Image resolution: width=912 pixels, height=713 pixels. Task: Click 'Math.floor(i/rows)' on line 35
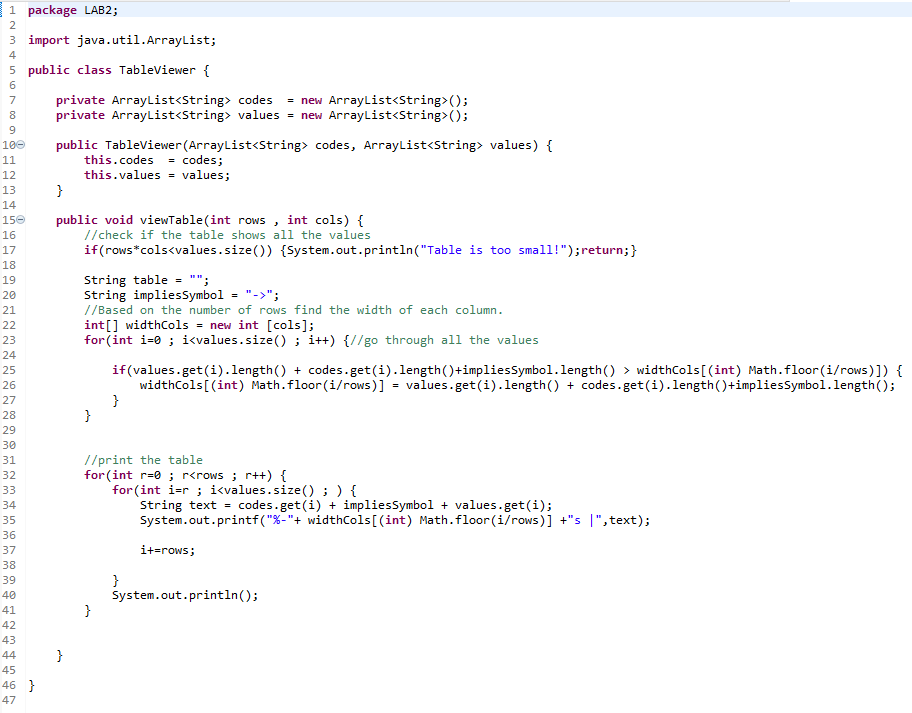482,521
